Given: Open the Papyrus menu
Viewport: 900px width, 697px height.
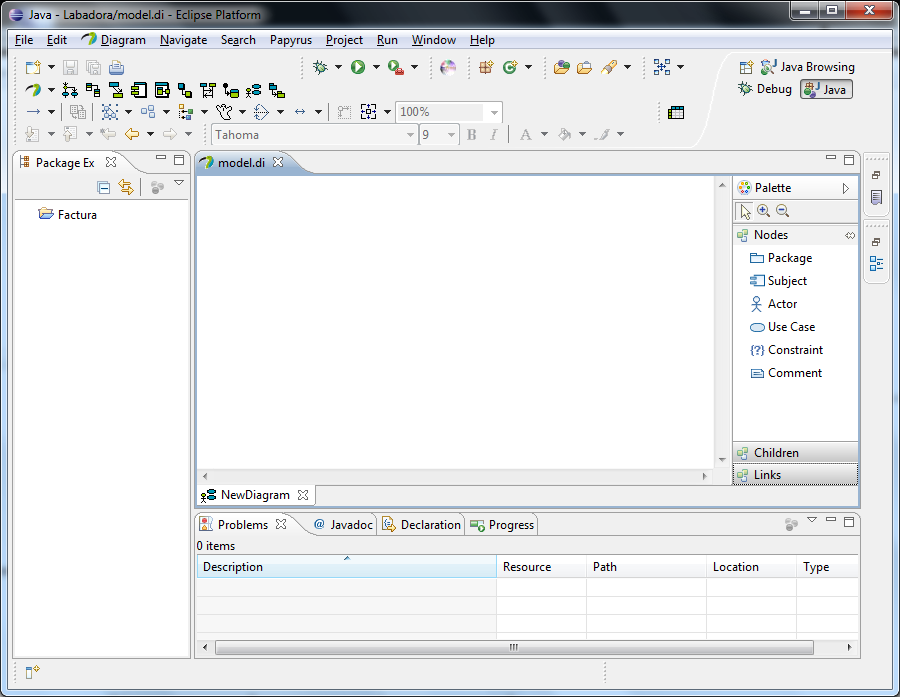Looking at the screenshot, I should [x=290, y=40].
